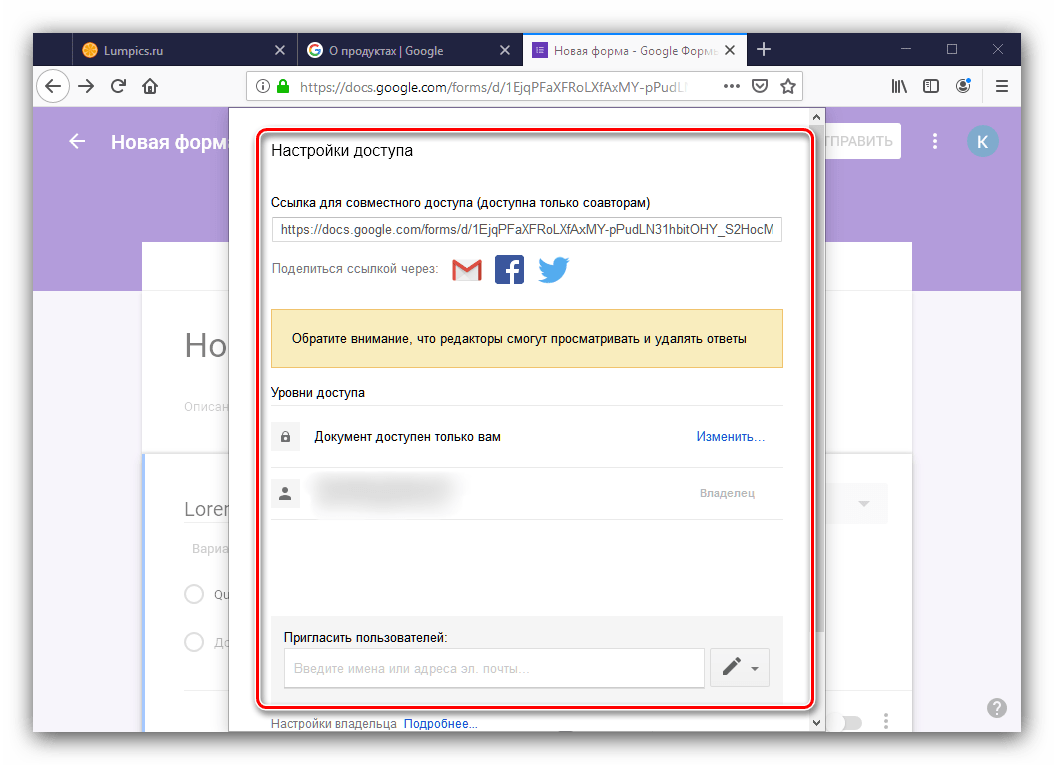Share link via Facebook icon
This screenshot has width=1054, height=765.
pos(509,270)
